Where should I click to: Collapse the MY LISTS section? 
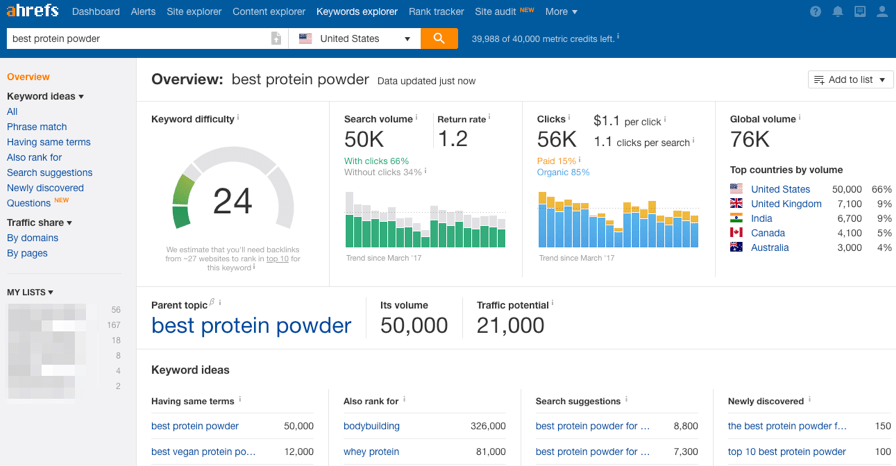point(30,292)
